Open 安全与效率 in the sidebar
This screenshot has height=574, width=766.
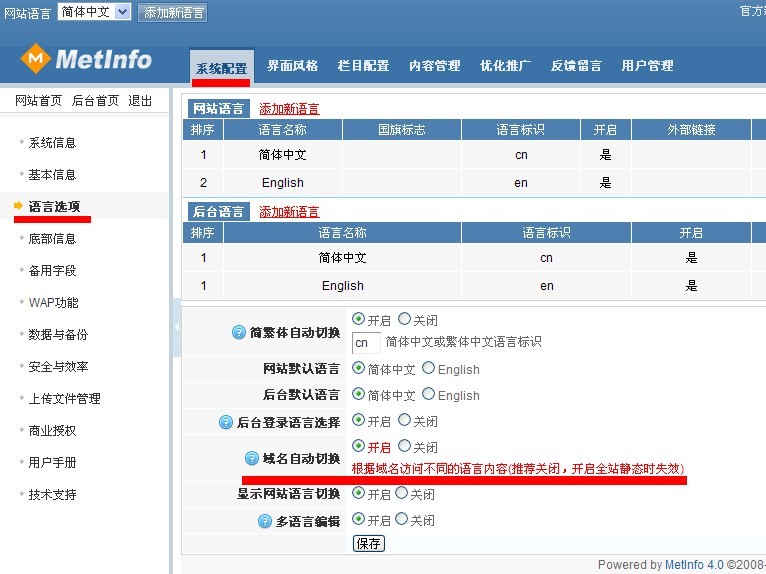coord(58,366)
